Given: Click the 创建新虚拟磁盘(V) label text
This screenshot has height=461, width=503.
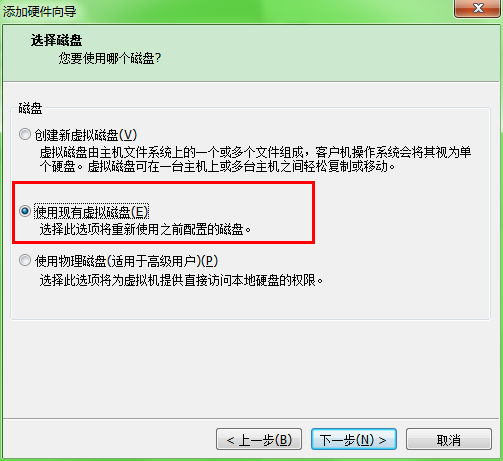Looking at the screenshot, I should pyautogui.click(x=86, y=135).
